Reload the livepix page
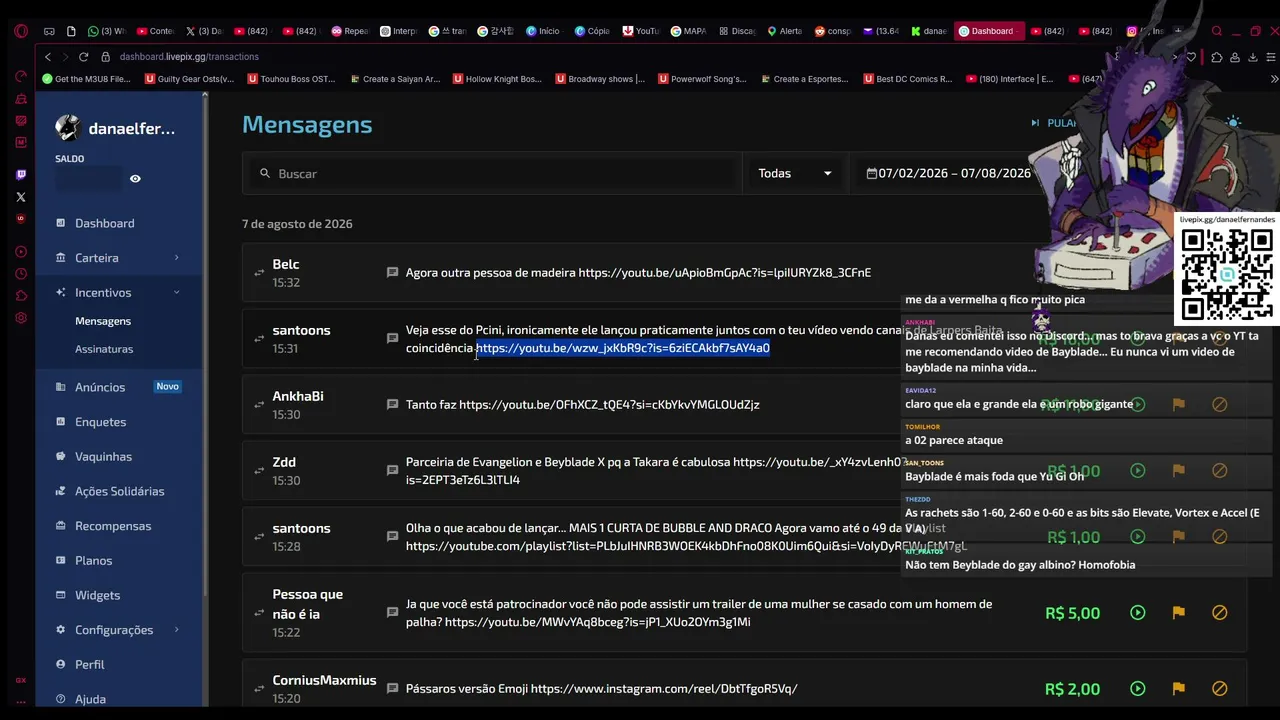1280x720 pixels. pos(83,57)
